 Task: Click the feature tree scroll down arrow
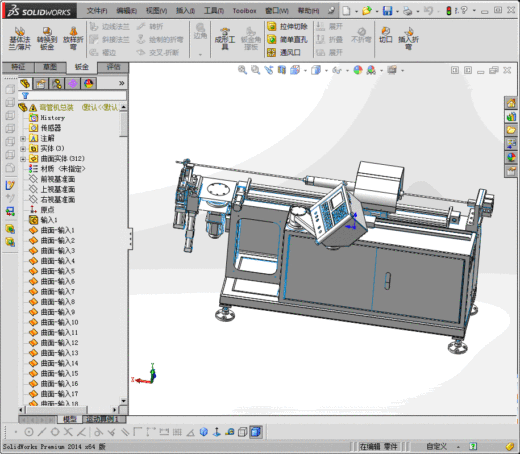point(124,401)
